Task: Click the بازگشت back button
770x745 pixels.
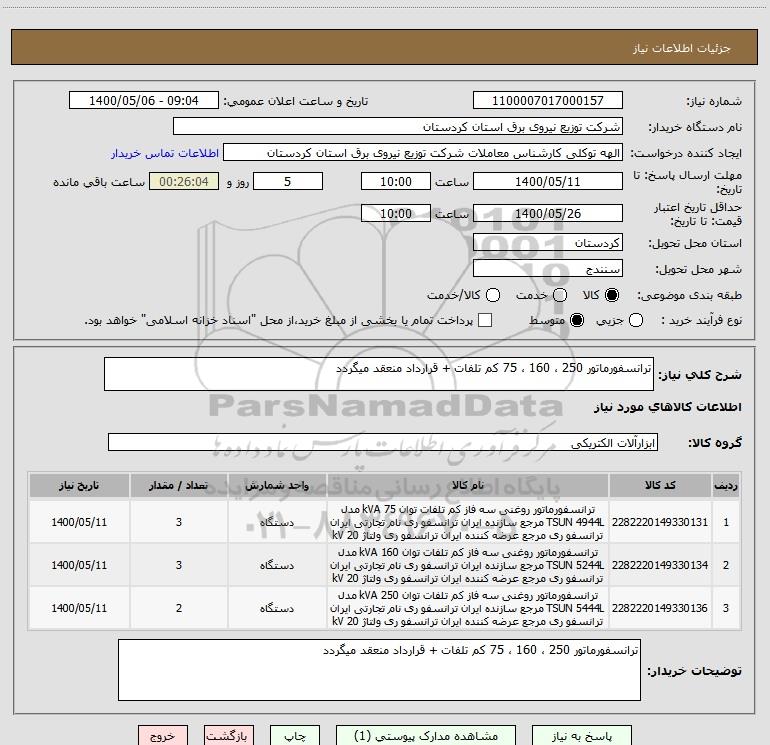Action: [229, 736]
